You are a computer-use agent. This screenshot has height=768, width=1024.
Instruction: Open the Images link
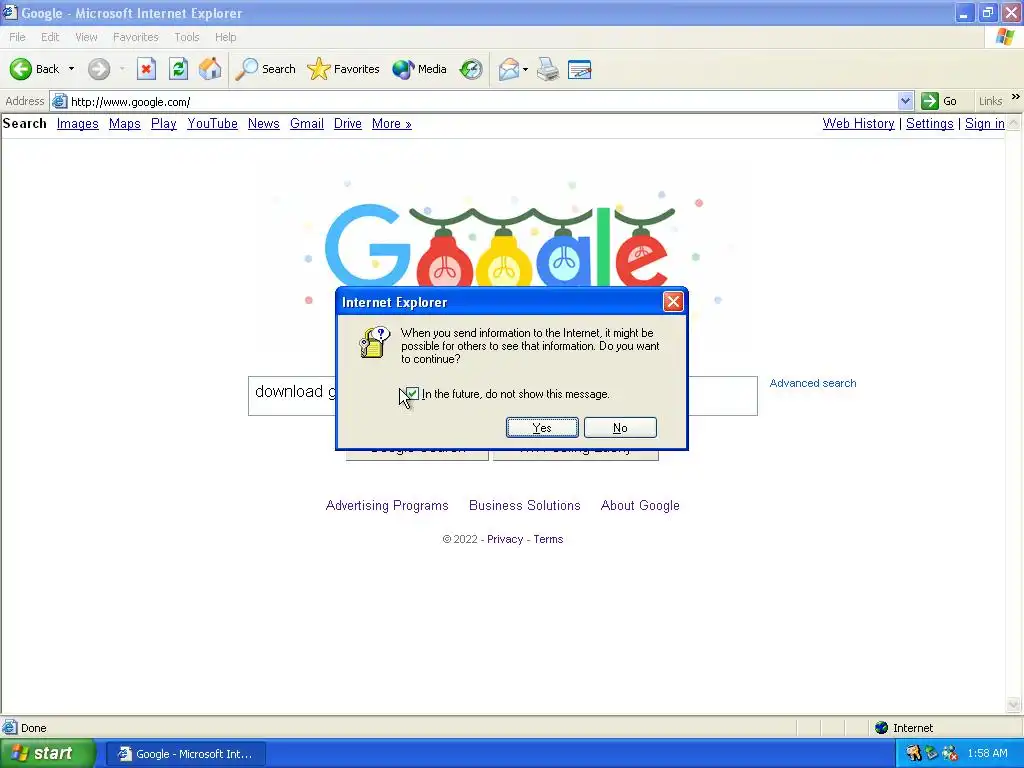point(78,123)
